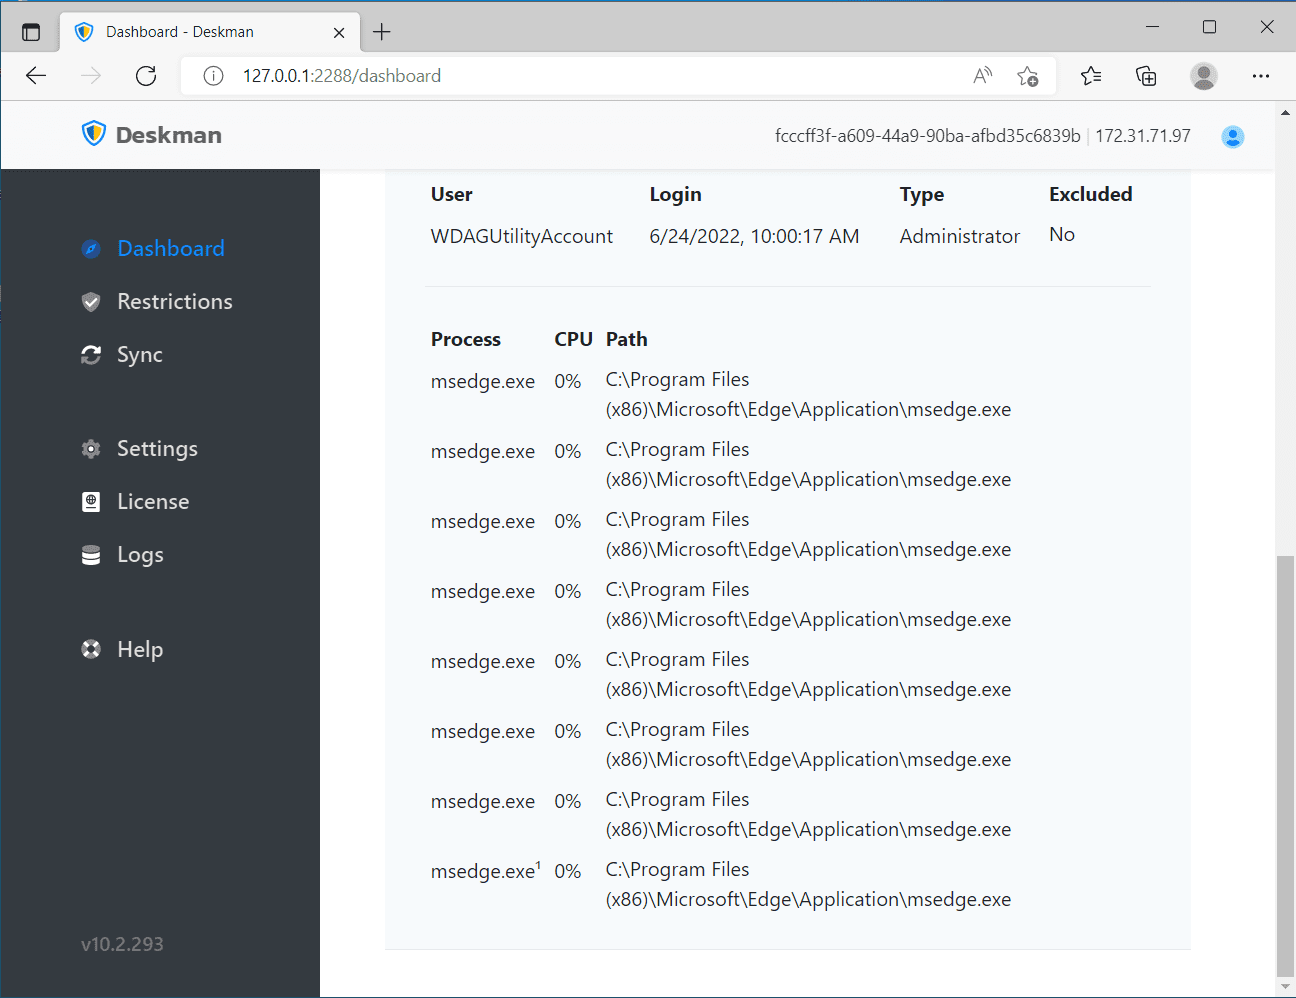Add this page to favorites
This screenshot has width=1296, height=998.
coord(1027,76)
